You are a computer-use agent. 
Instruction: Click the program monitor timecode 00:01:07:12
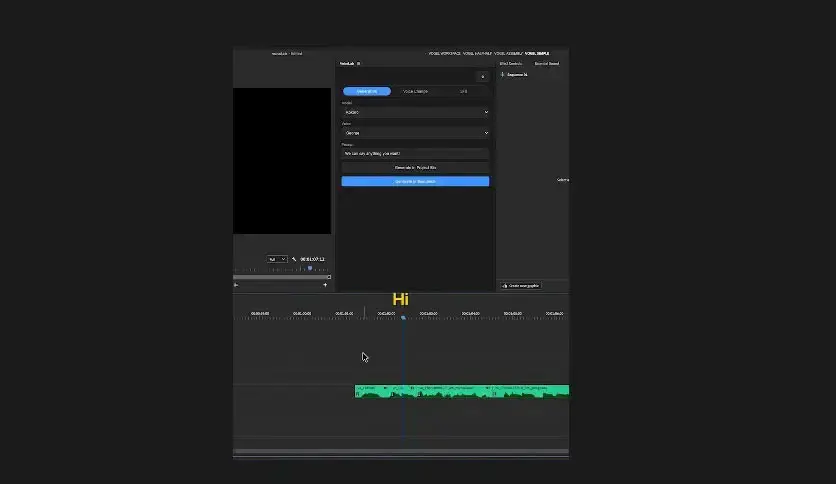tap(312, 259)
